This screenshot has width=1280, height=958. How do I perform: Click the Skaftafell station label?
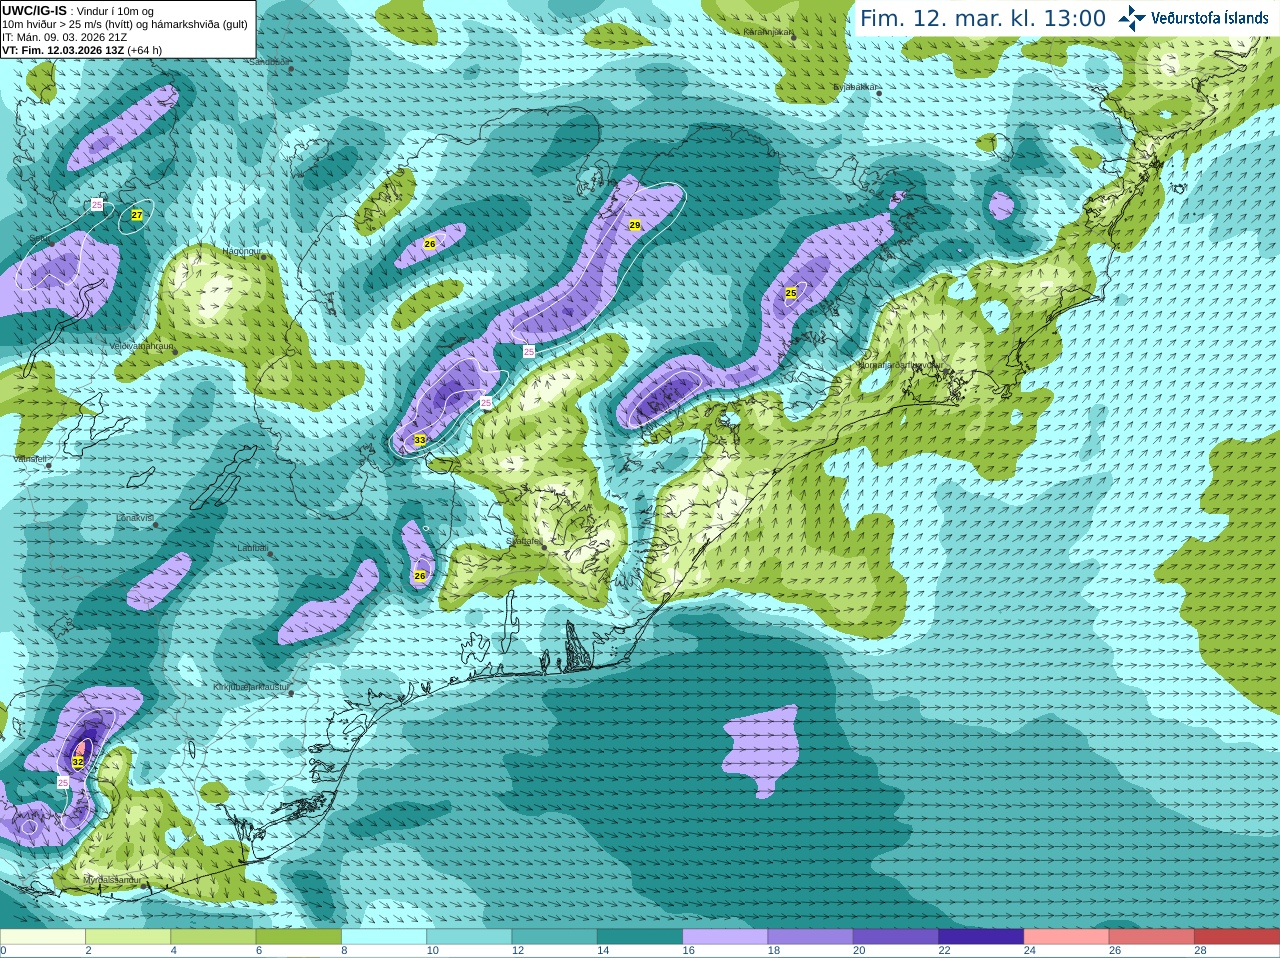(x=524, y=541)
